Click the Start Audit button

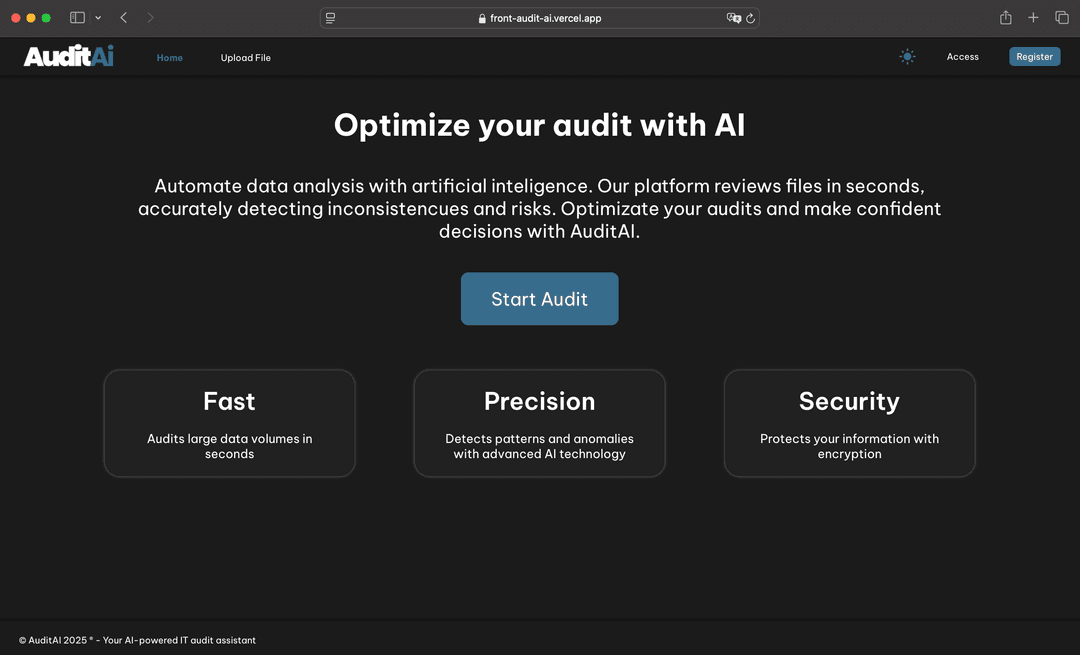pyautogui.click(x=539, y=299)
